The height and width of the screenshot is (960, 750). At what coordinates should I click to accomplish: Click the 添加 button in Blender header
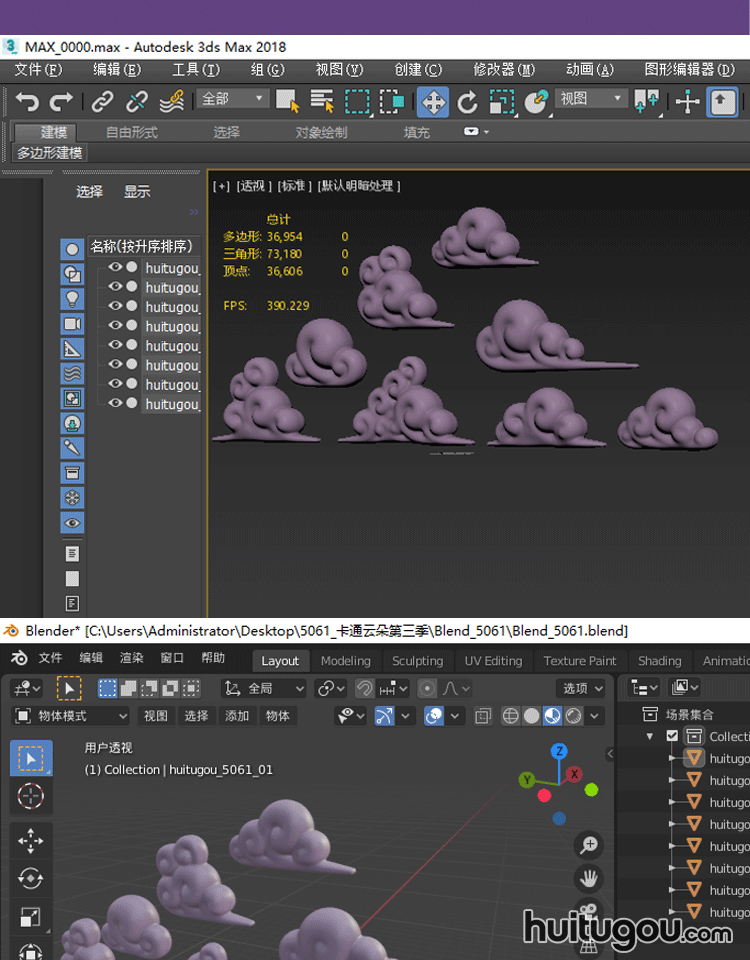pyautogui.click(x=237, y=716)
